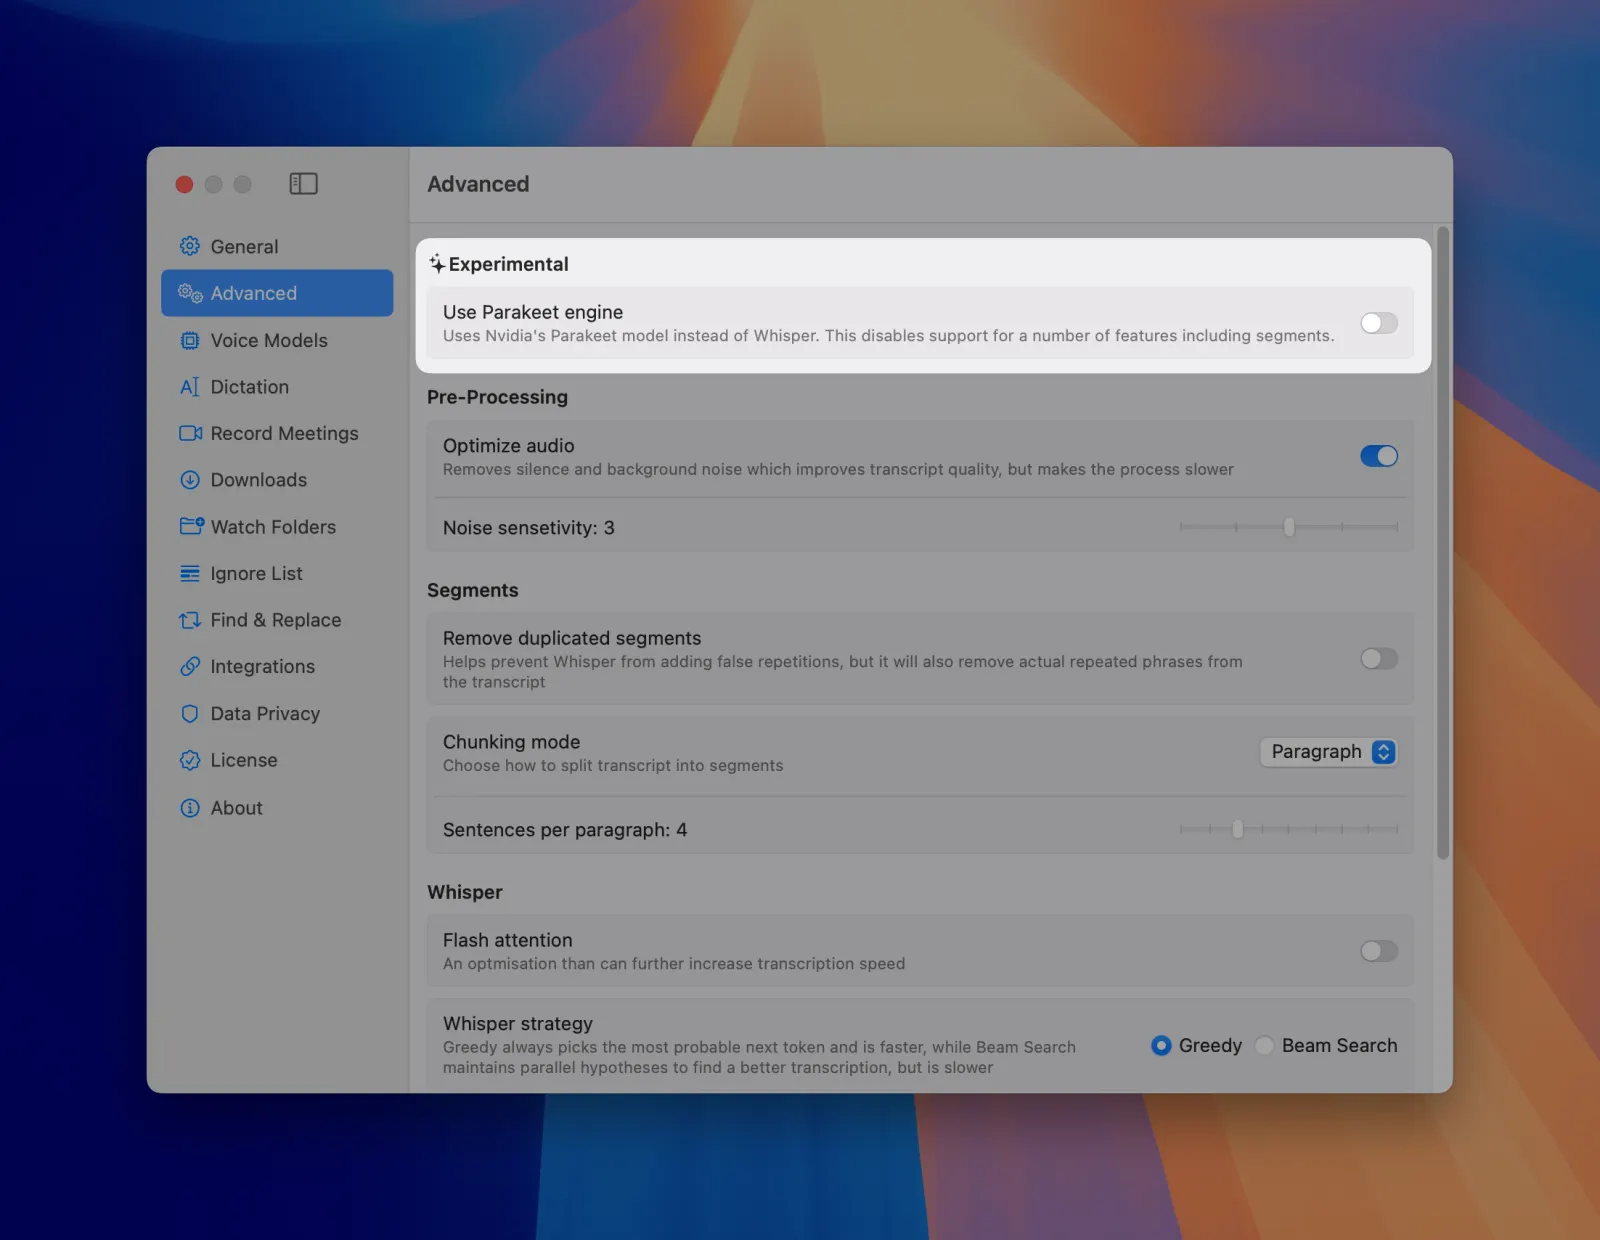Image resolution: width=1600 pixels, height=1240 pixels.
Task: Open the Data Privacy settings page
Action: (277, 713)
